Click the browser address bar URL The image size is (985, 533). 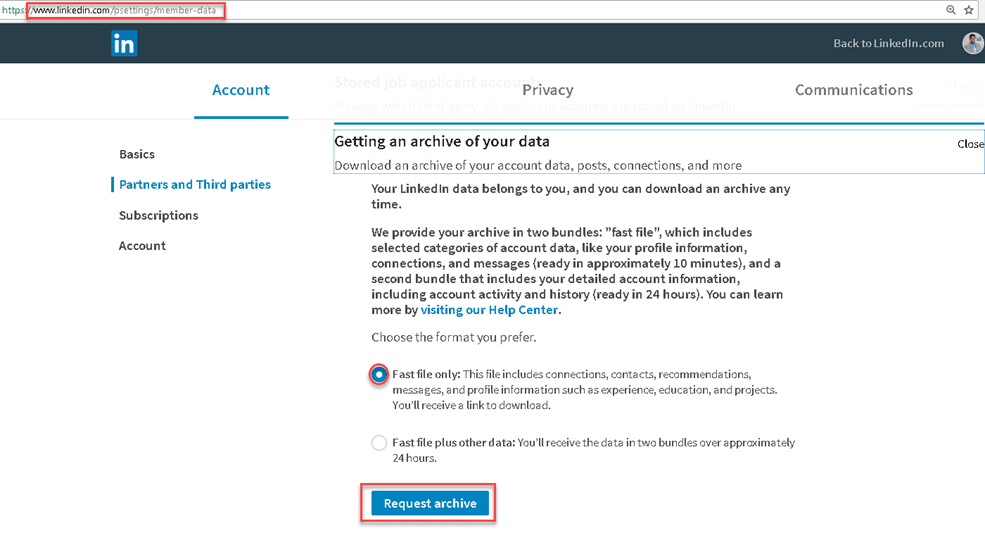(124, 10)
